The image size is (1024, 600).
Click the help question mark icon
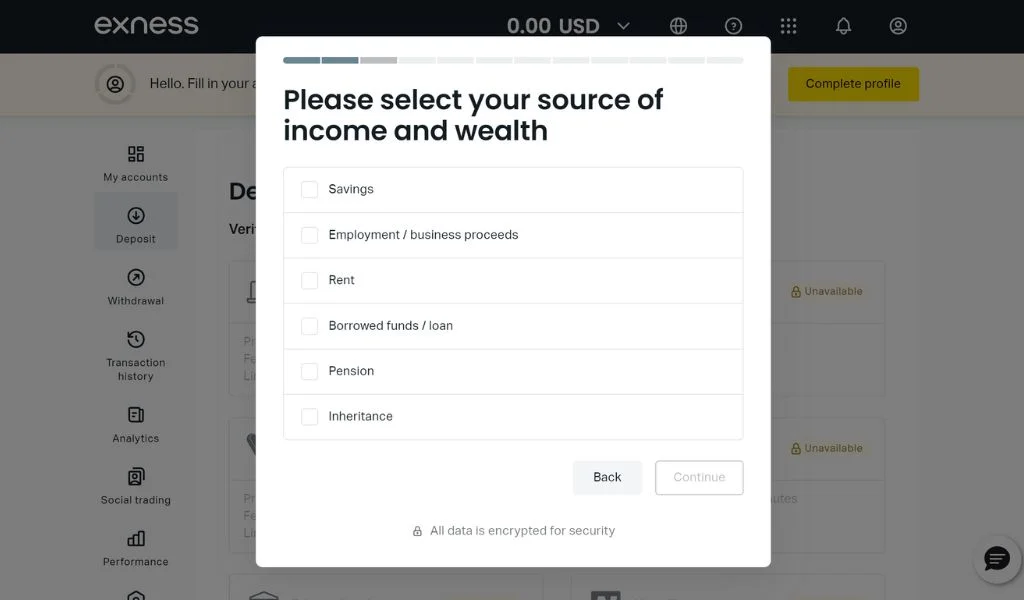coord(734,26)
